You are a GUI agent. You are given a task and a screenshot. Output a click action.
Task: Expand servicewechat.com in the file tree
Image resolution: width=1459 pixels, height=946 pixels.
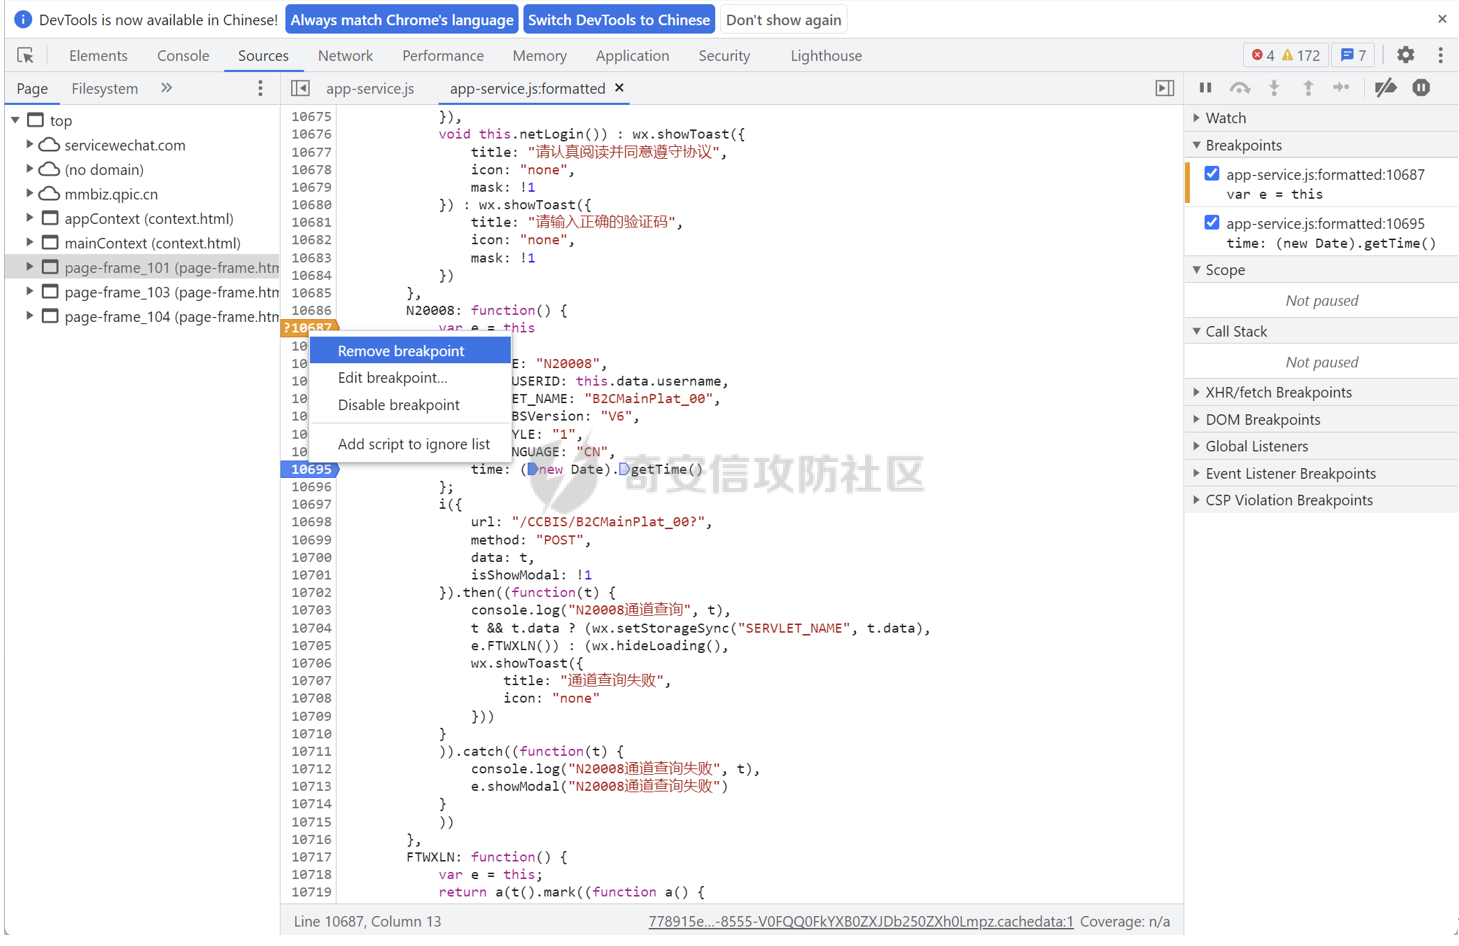coord(30,145)
